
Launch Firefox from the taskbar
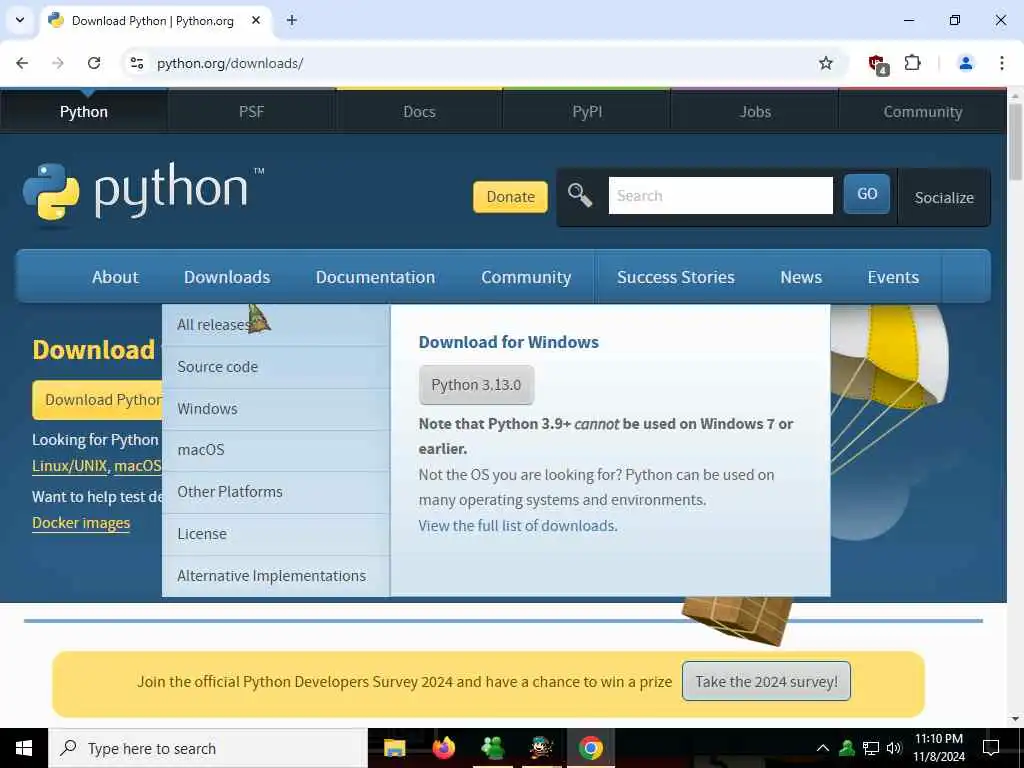pyautogui.click(x=443, y=748)
